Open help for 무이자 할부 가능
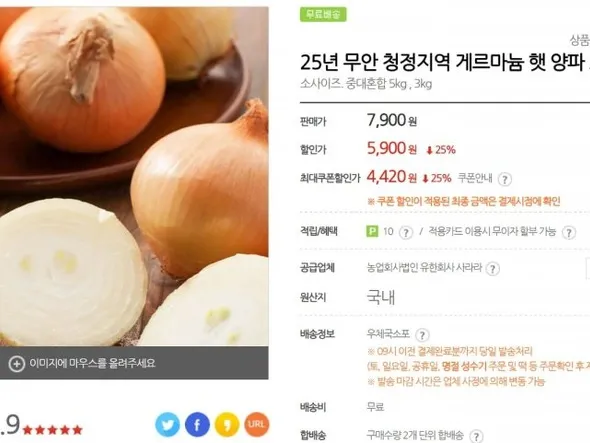Image resolution: width=590 pixels, height=443 pixels. pyautogui.click(x=569, y=233)
